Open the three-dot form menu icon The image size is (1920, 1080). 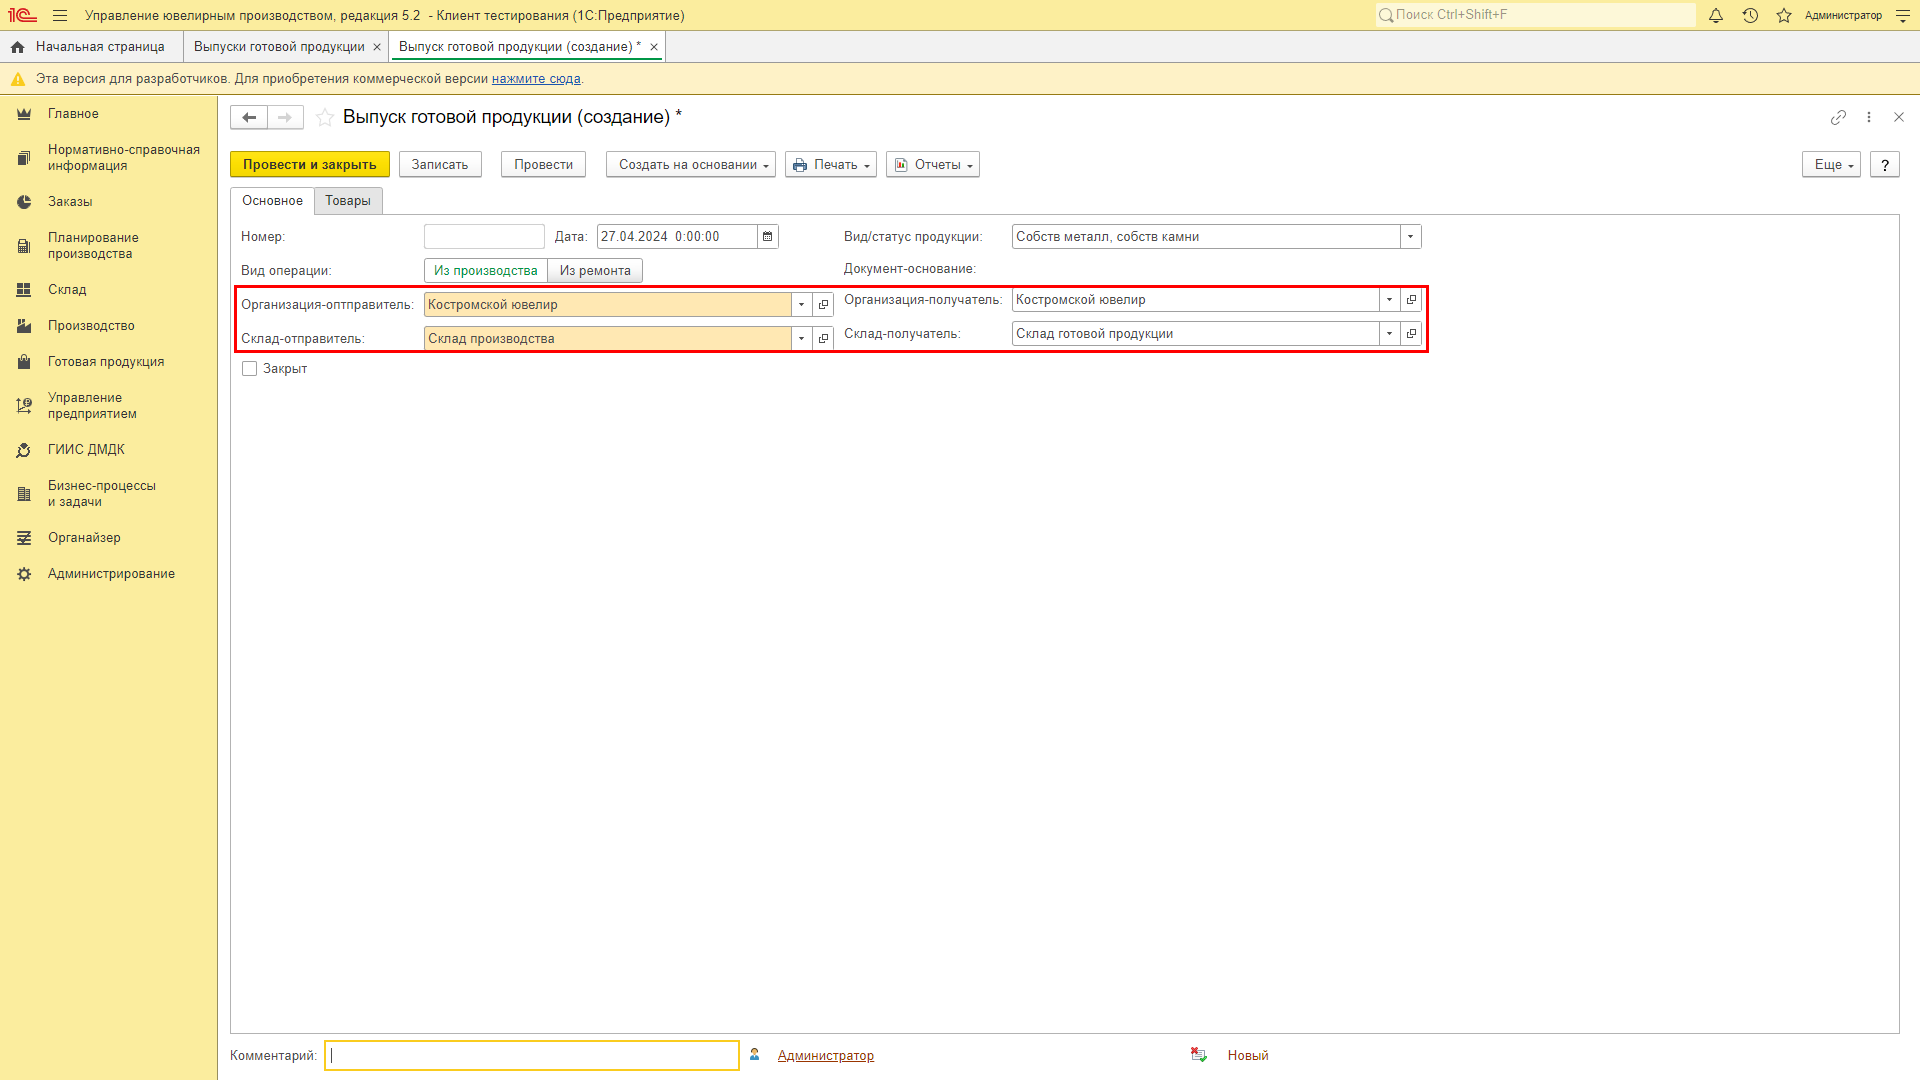(x=1869, y=117)
